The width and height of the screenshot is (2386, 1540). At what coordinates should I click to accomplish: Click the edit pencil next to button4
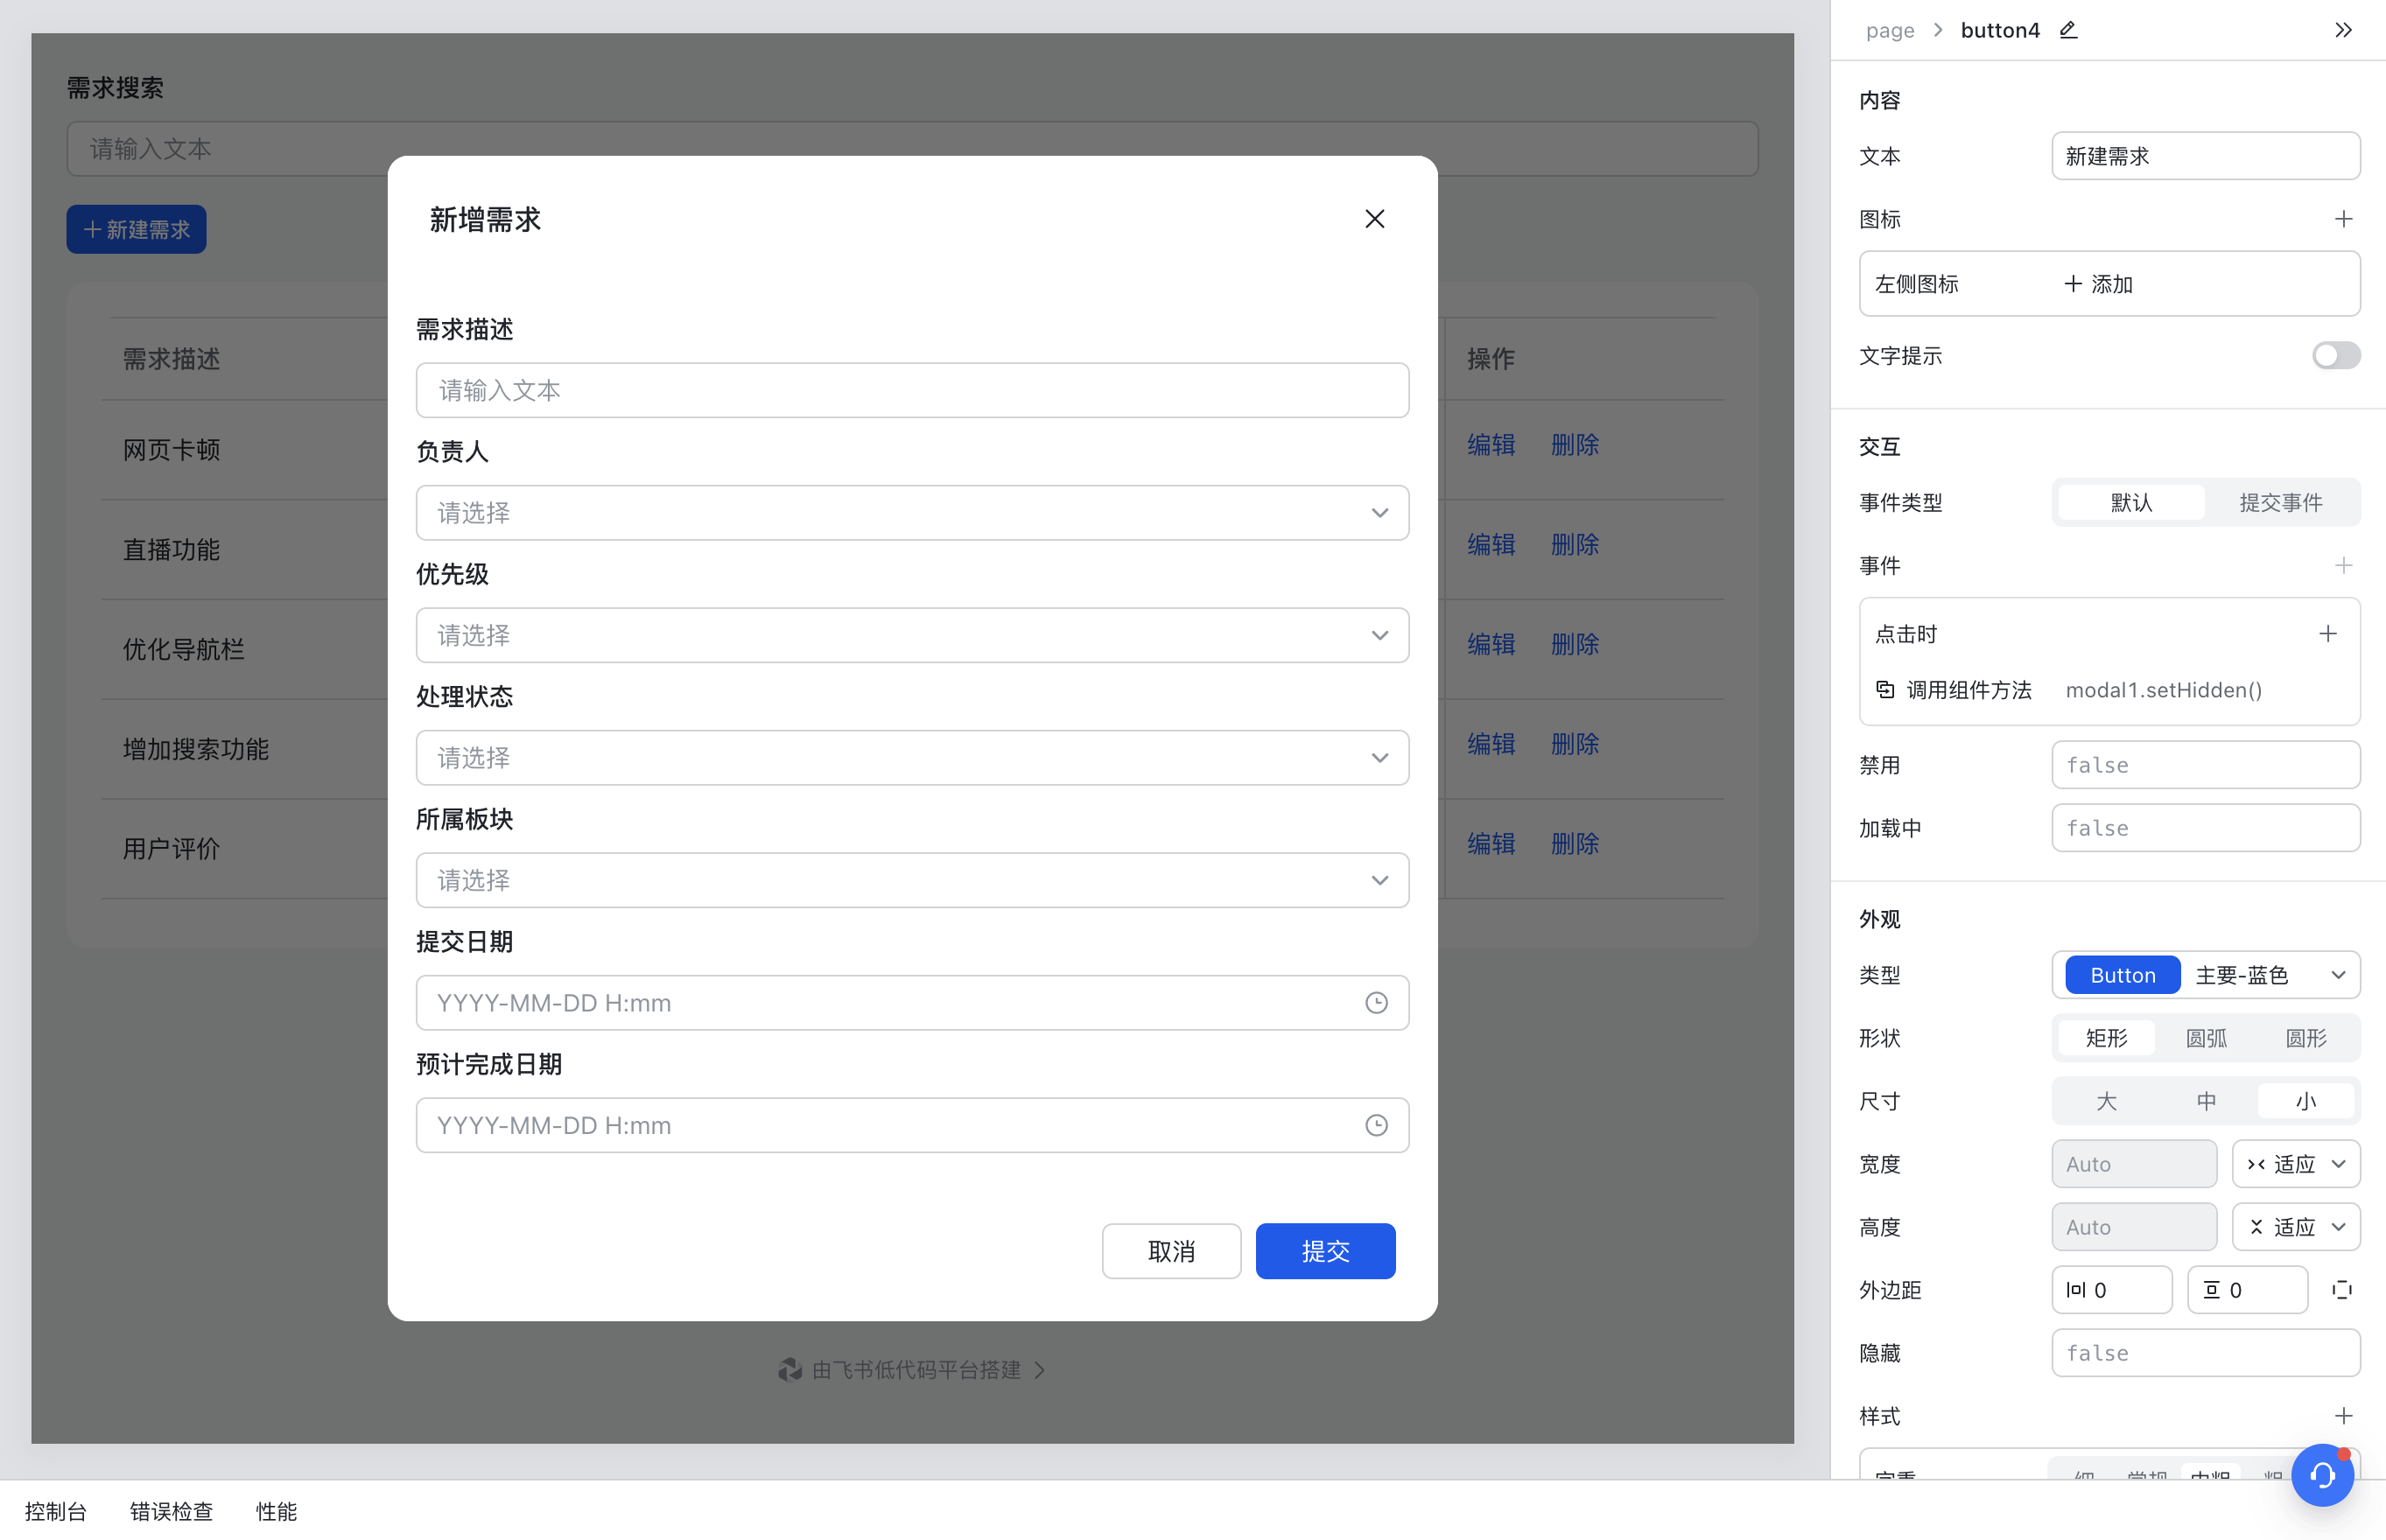(x=2068, y=30)
